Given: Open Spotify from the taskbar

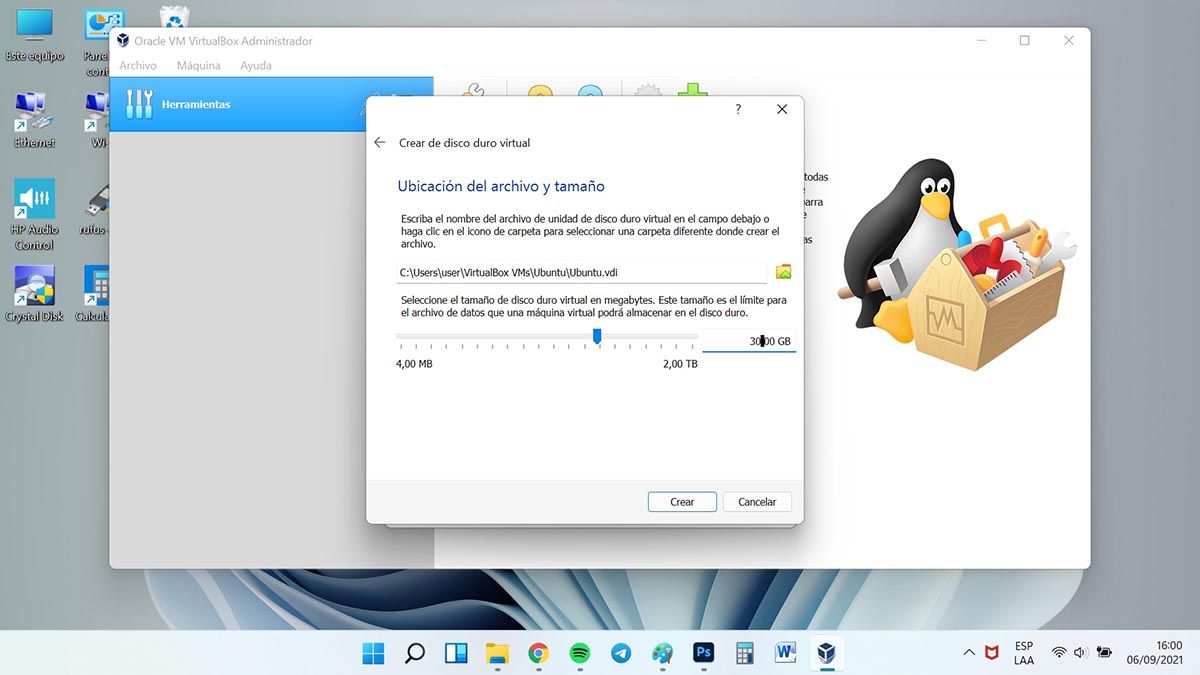Looking at the screenshot, I should pos(579,653).
